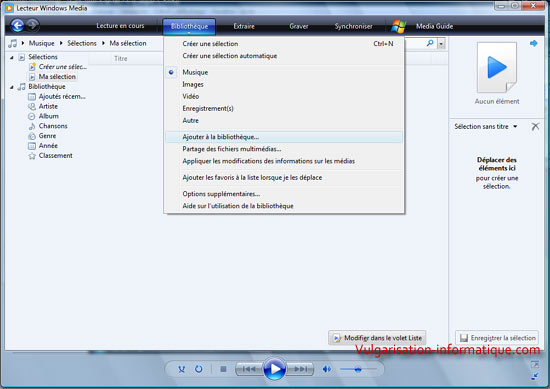
Task: Open Ajoutés récem... in the library tree
Action: [x=62, y=96]
